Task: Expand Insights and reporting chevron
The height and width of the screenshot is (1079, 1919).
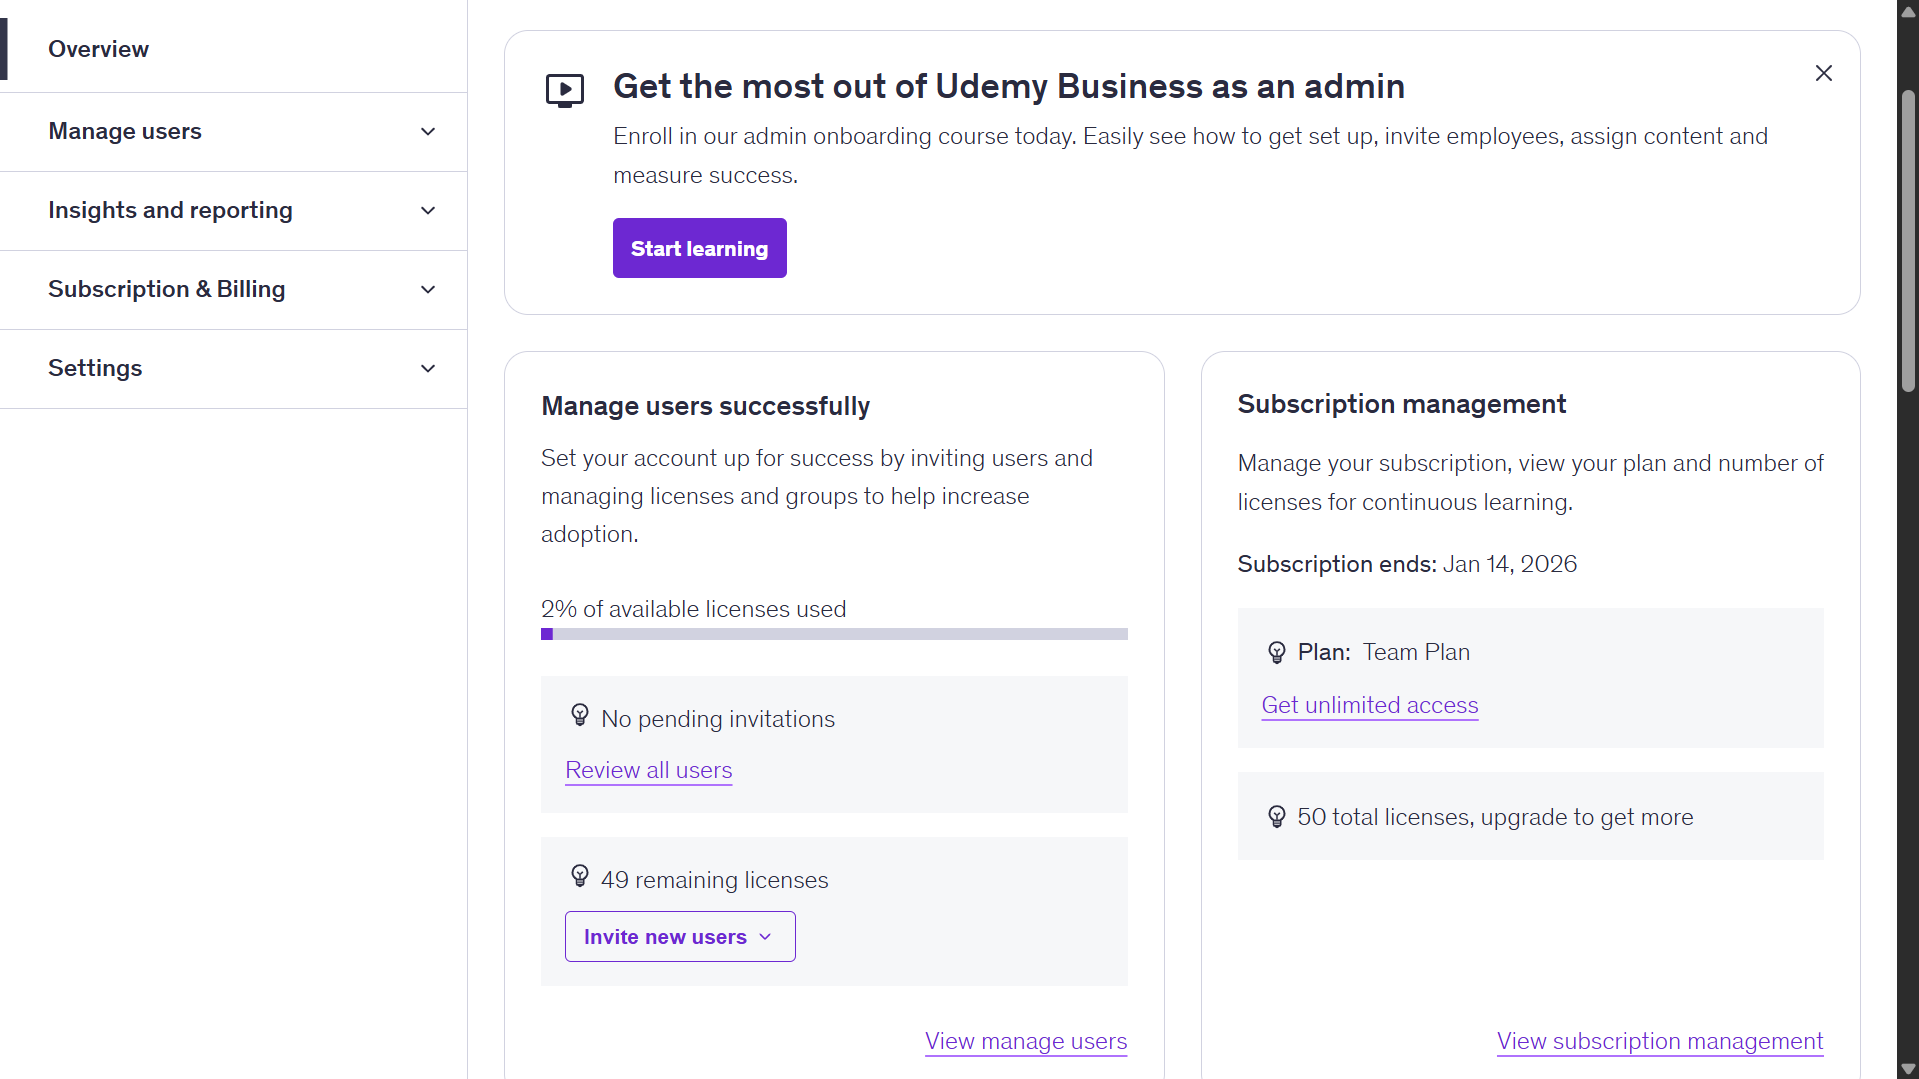Action: coord(428,211)
